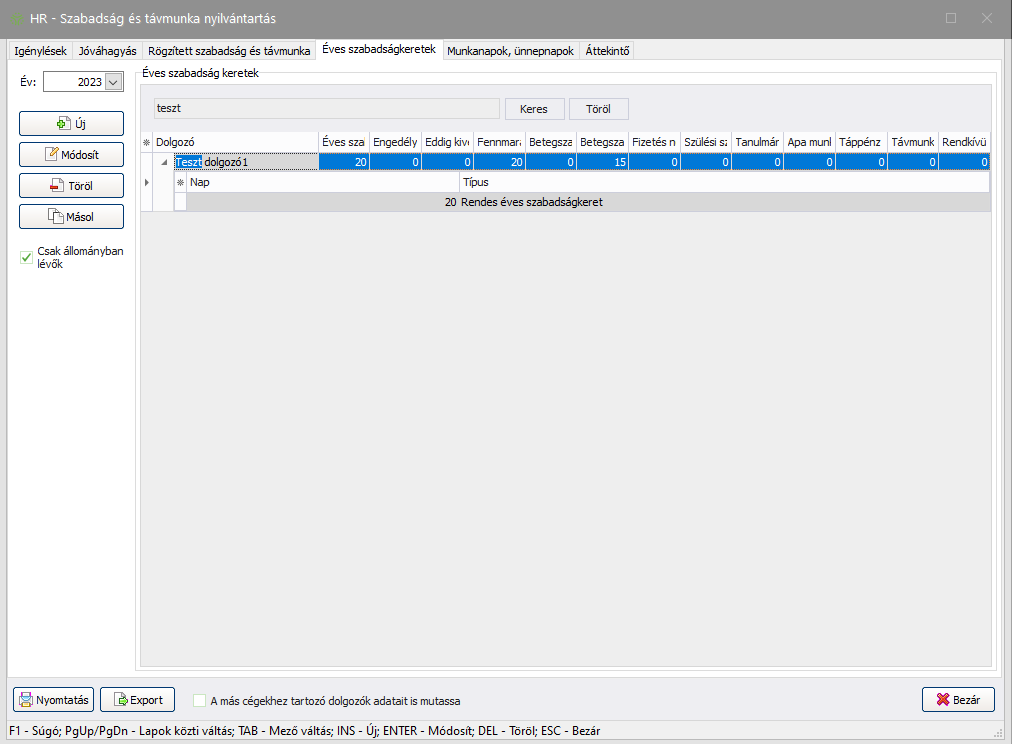Collapse the Teszt dolgozó1 row
This screenshot has height=744, width=1012.
164,162
